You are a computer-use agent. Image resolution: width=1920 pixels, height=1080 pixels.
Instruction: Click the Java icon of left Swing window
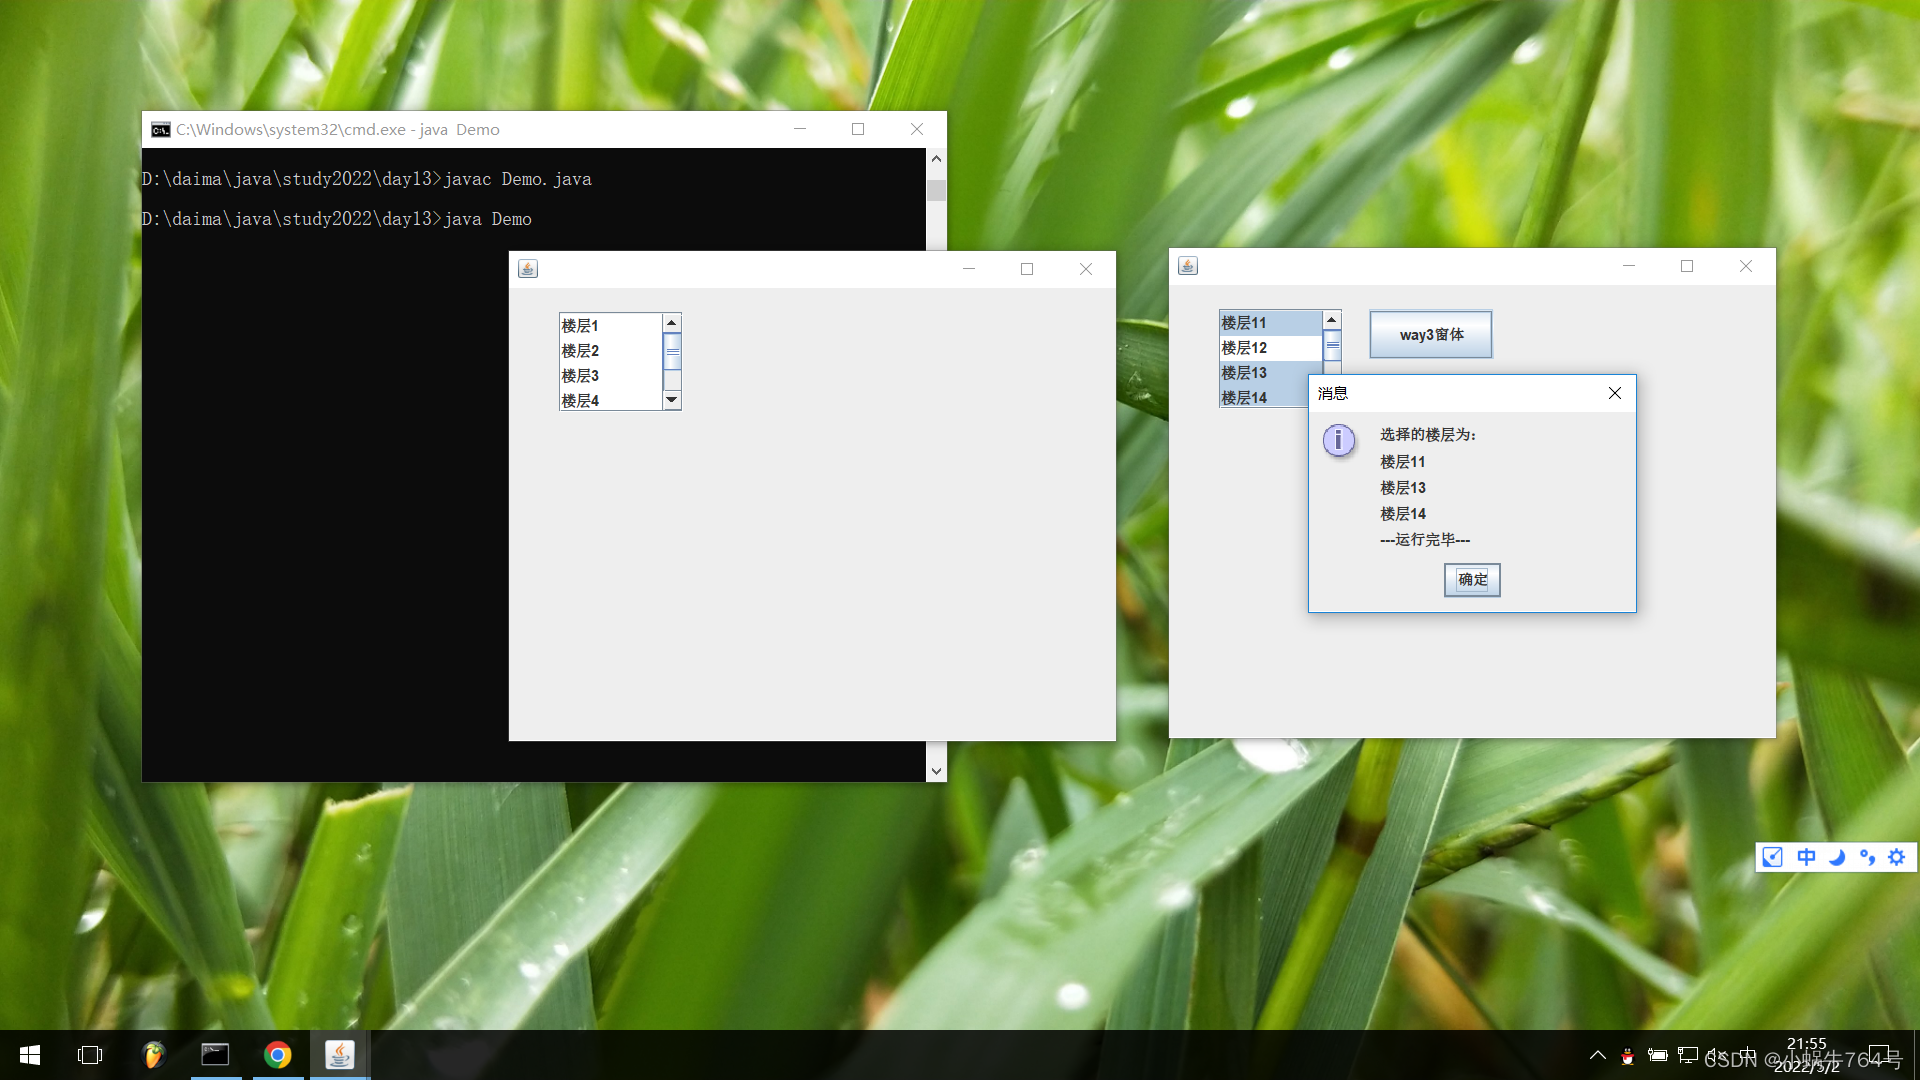[528, 269]
